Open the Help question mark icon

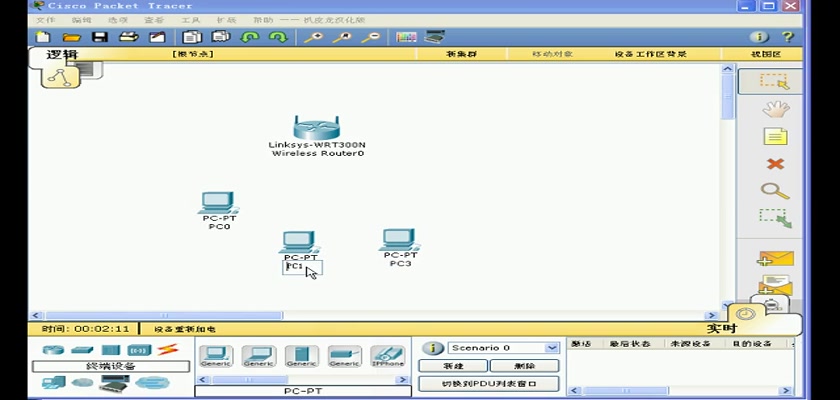(787, 37)
